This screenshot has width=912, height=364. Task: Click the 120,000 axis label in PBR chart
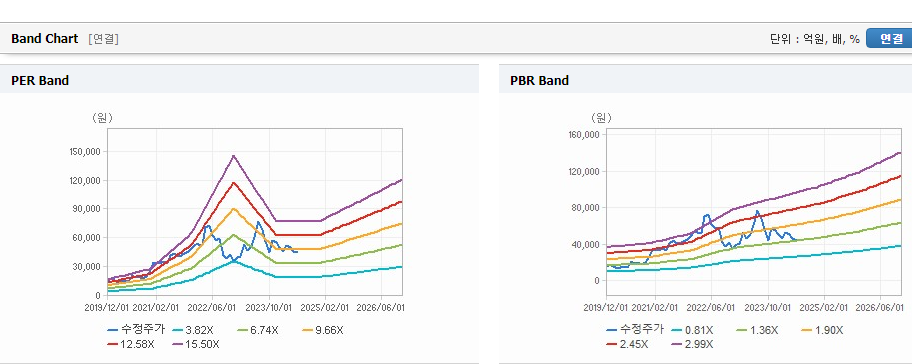tap(584, 172)
